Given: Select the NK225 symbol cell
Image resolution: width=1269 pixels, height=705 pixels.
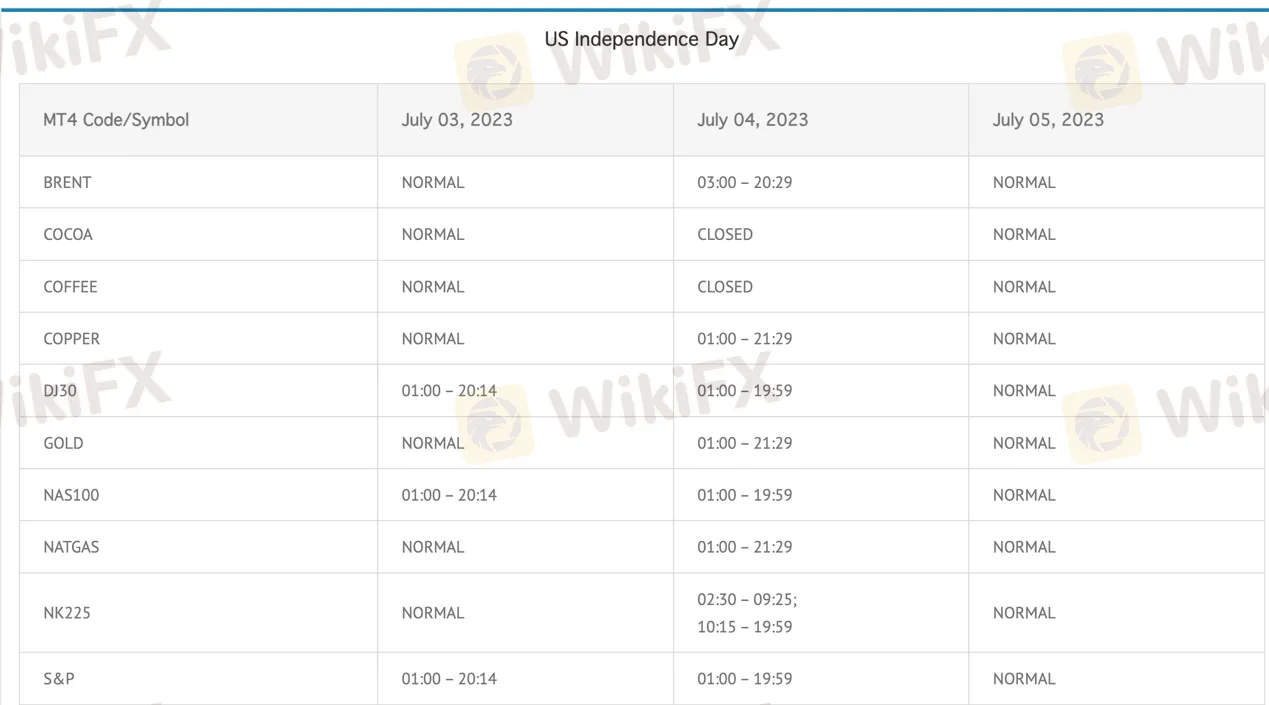Looking at the screenshot, I should 66,613.
